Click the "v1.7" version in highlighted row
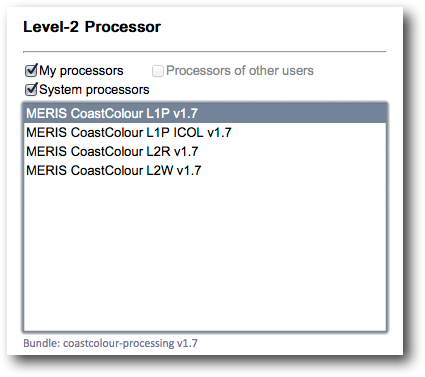The height and width of the screenshot is (377, 425). click(x=185, y=113)
